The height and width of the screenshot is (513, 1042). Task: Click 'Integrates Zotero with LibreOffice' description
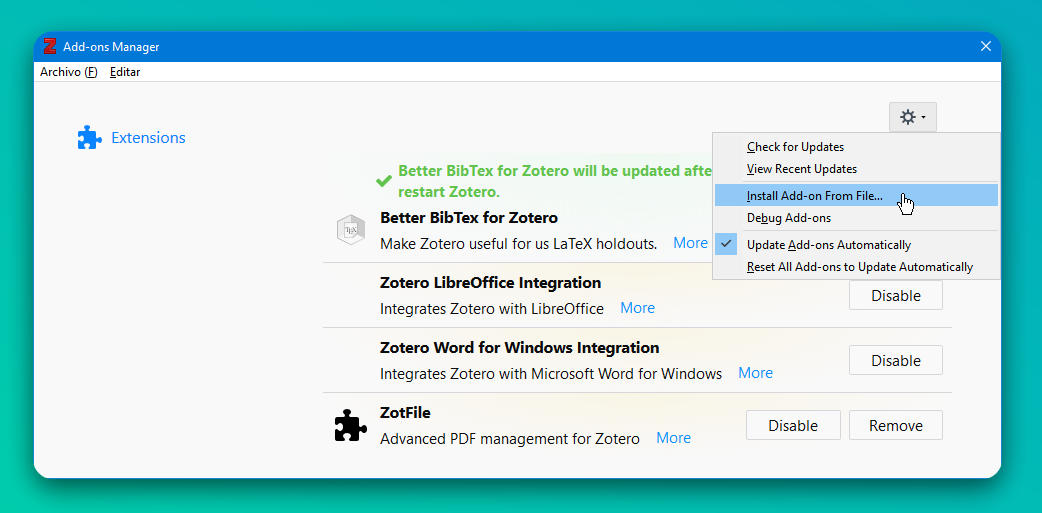492,309
